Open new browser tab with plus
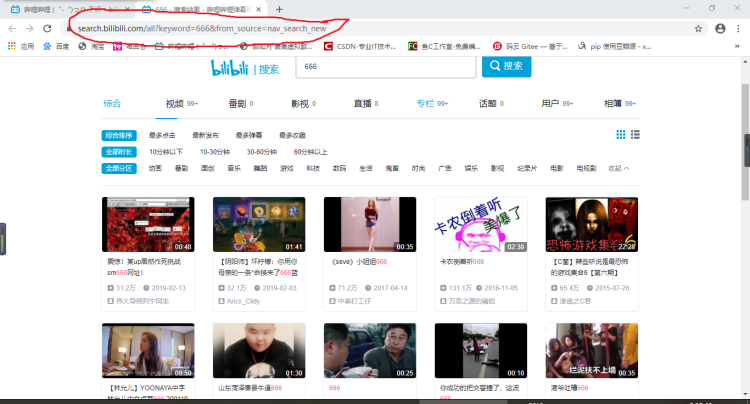This screenshot has height=404, width=750. [x=279, y=9]
